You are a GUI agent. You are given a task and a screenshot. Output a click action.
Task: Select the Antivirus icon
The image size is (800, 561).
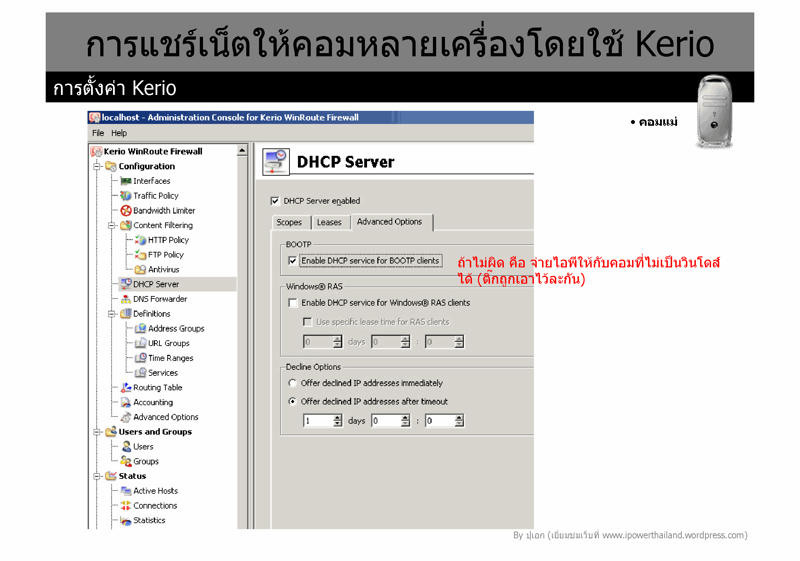click(140, 269)
